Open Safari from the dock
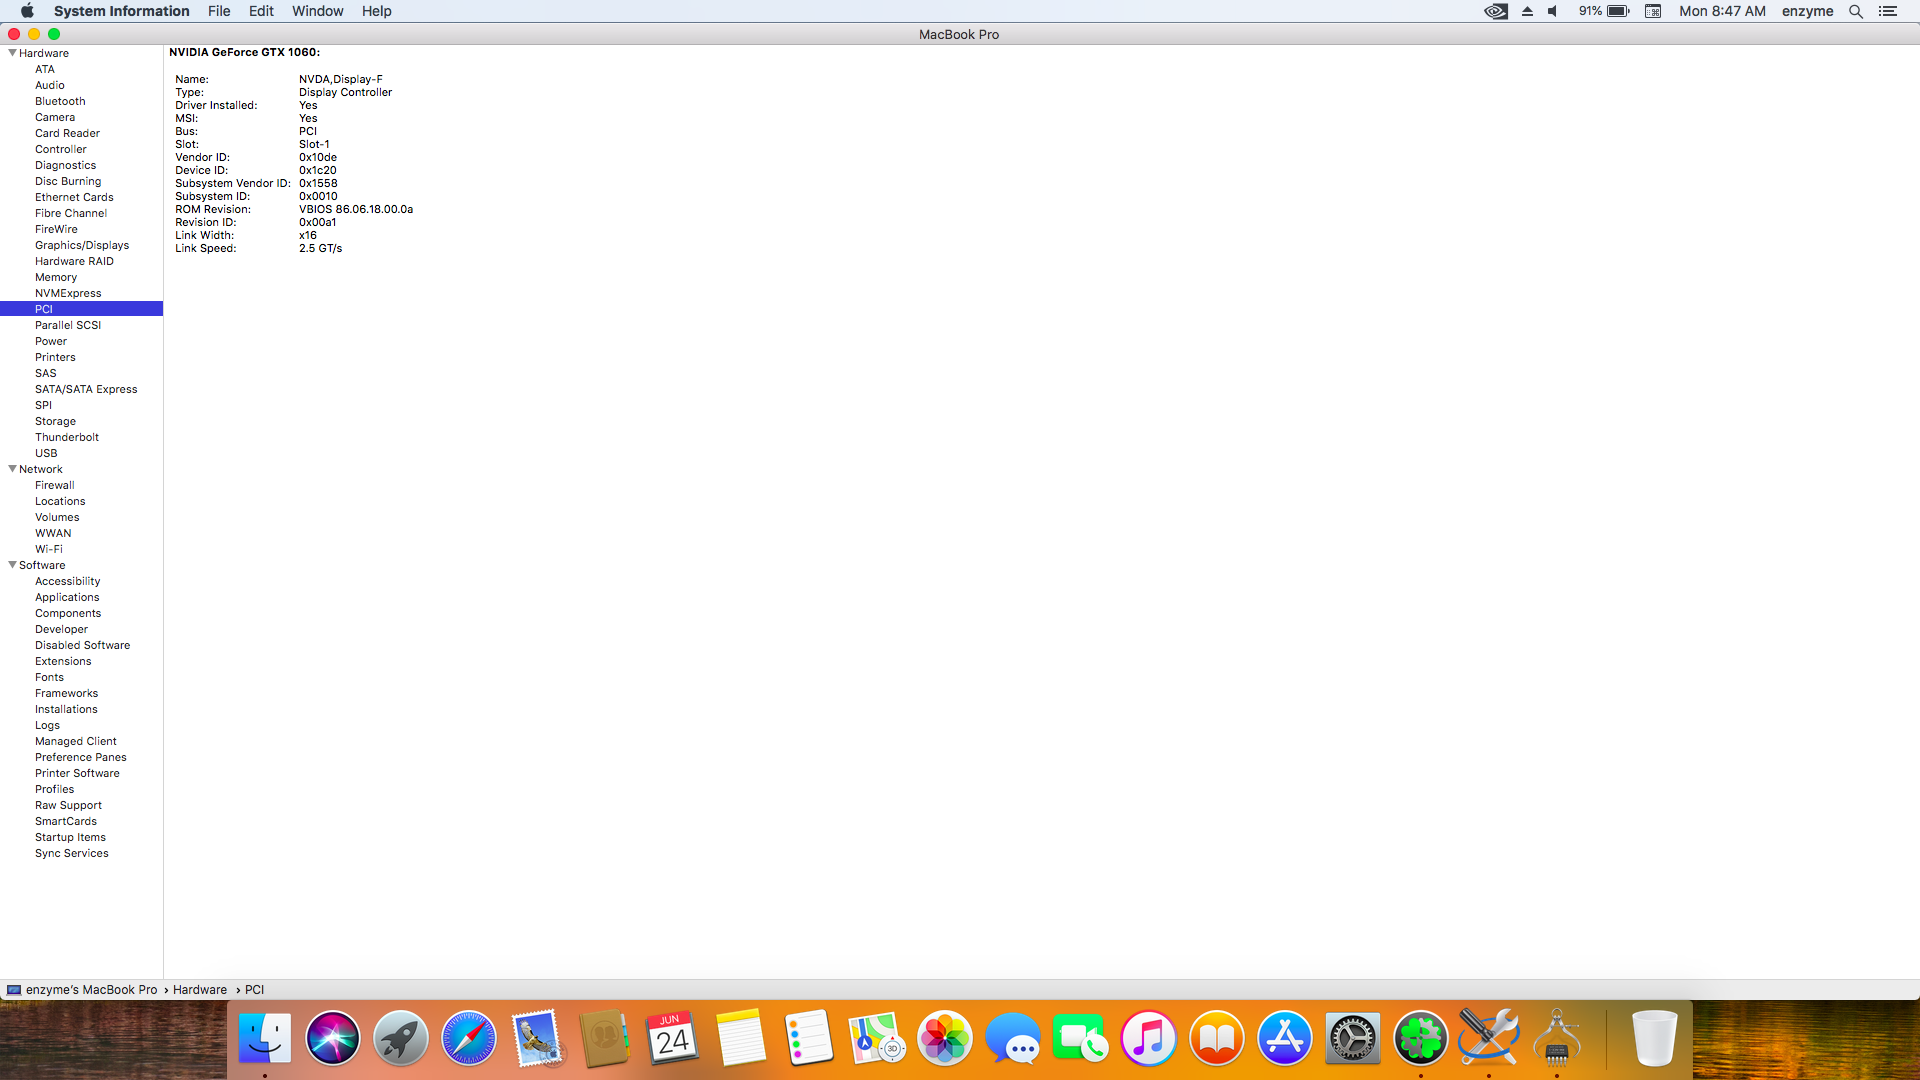 tap(468, 1038)
